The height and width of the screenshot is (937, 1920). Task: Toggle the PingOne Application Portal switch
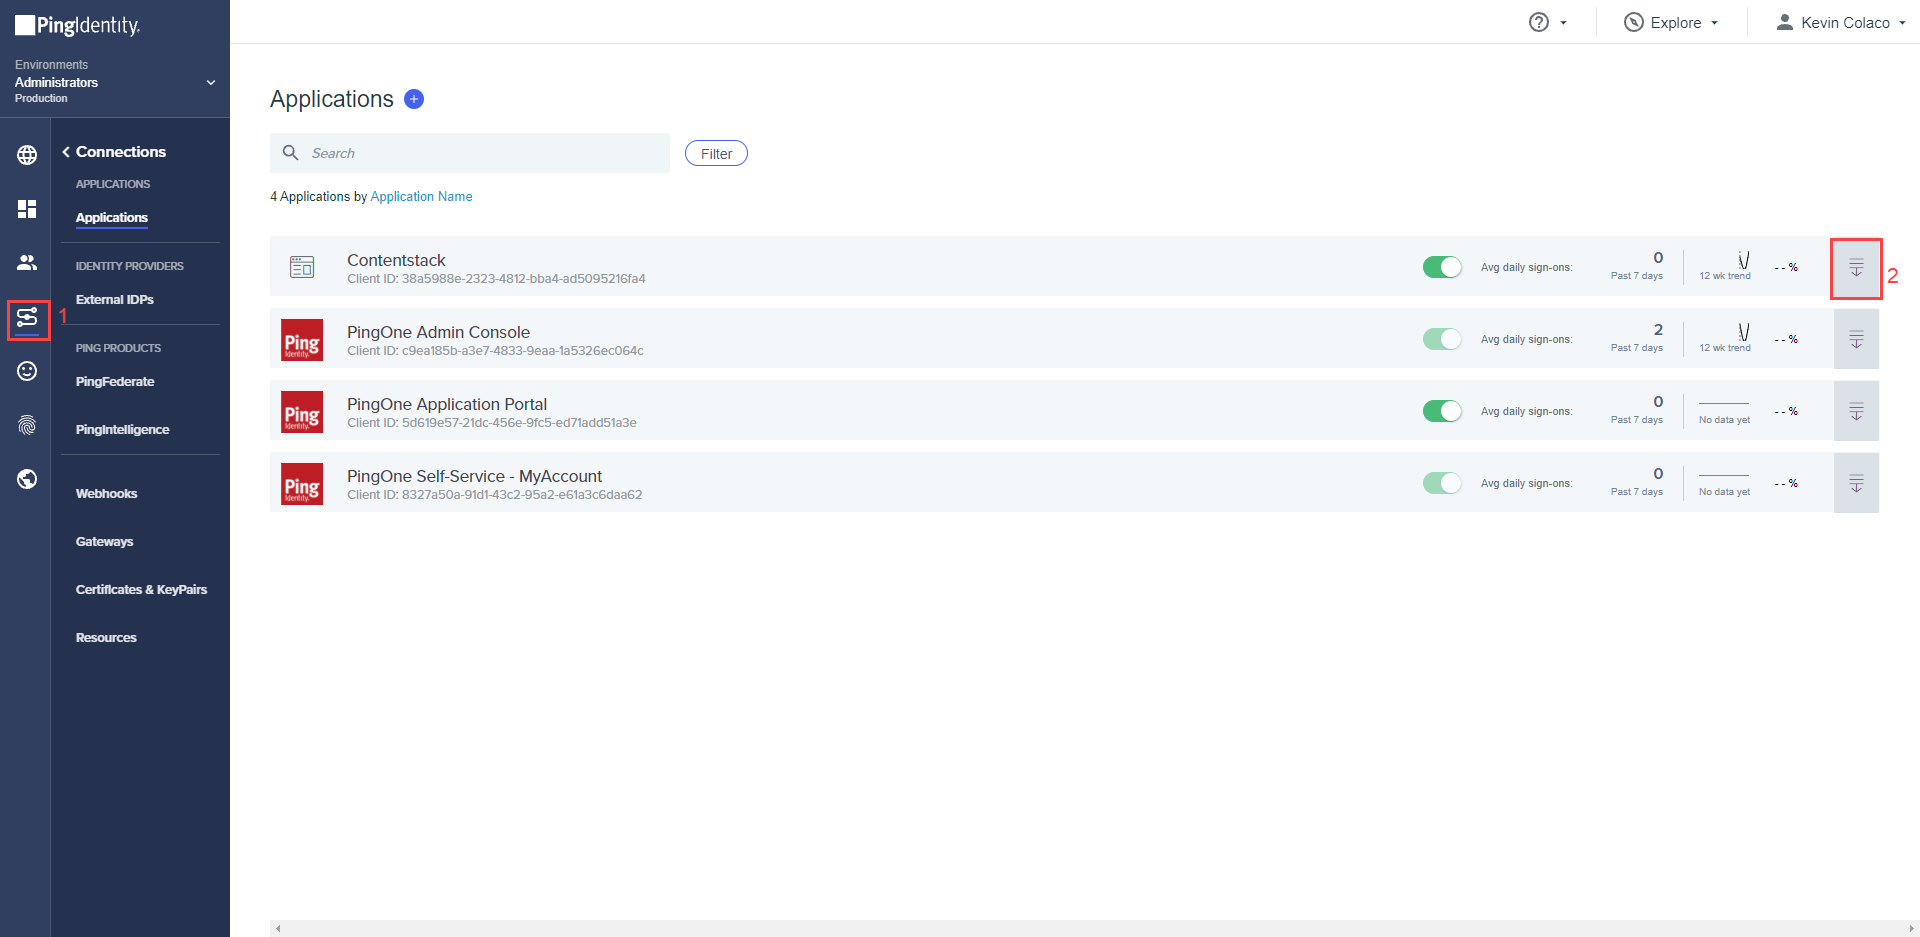(1442, 411)
